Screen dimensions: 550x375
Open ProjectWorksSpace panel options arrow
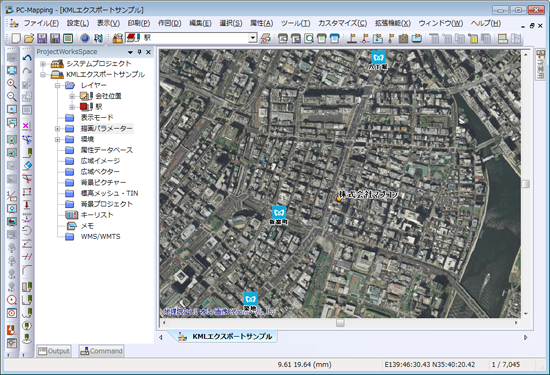click(130, 52)
